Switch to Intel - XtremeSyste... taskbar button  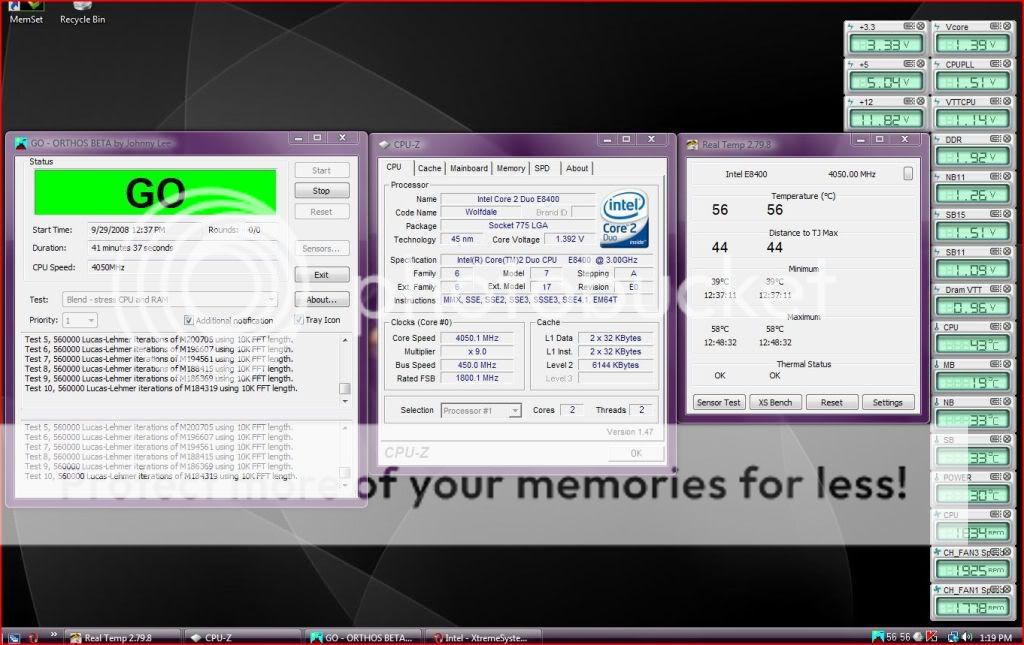point(484,637)
